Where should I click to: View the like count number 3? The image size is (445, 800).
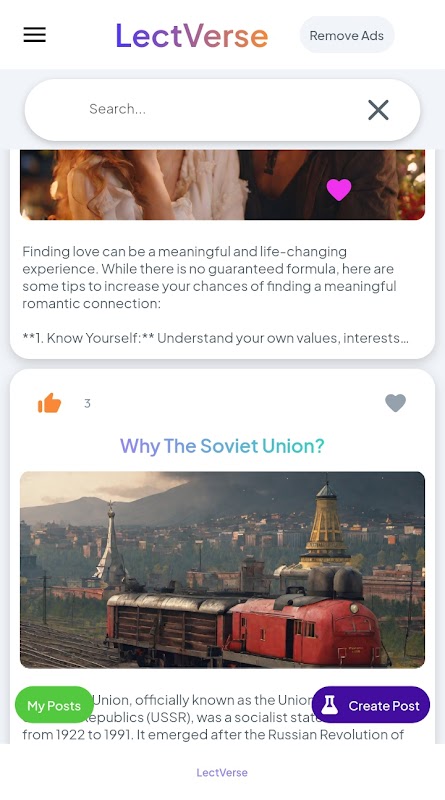[x=87, y=404]
